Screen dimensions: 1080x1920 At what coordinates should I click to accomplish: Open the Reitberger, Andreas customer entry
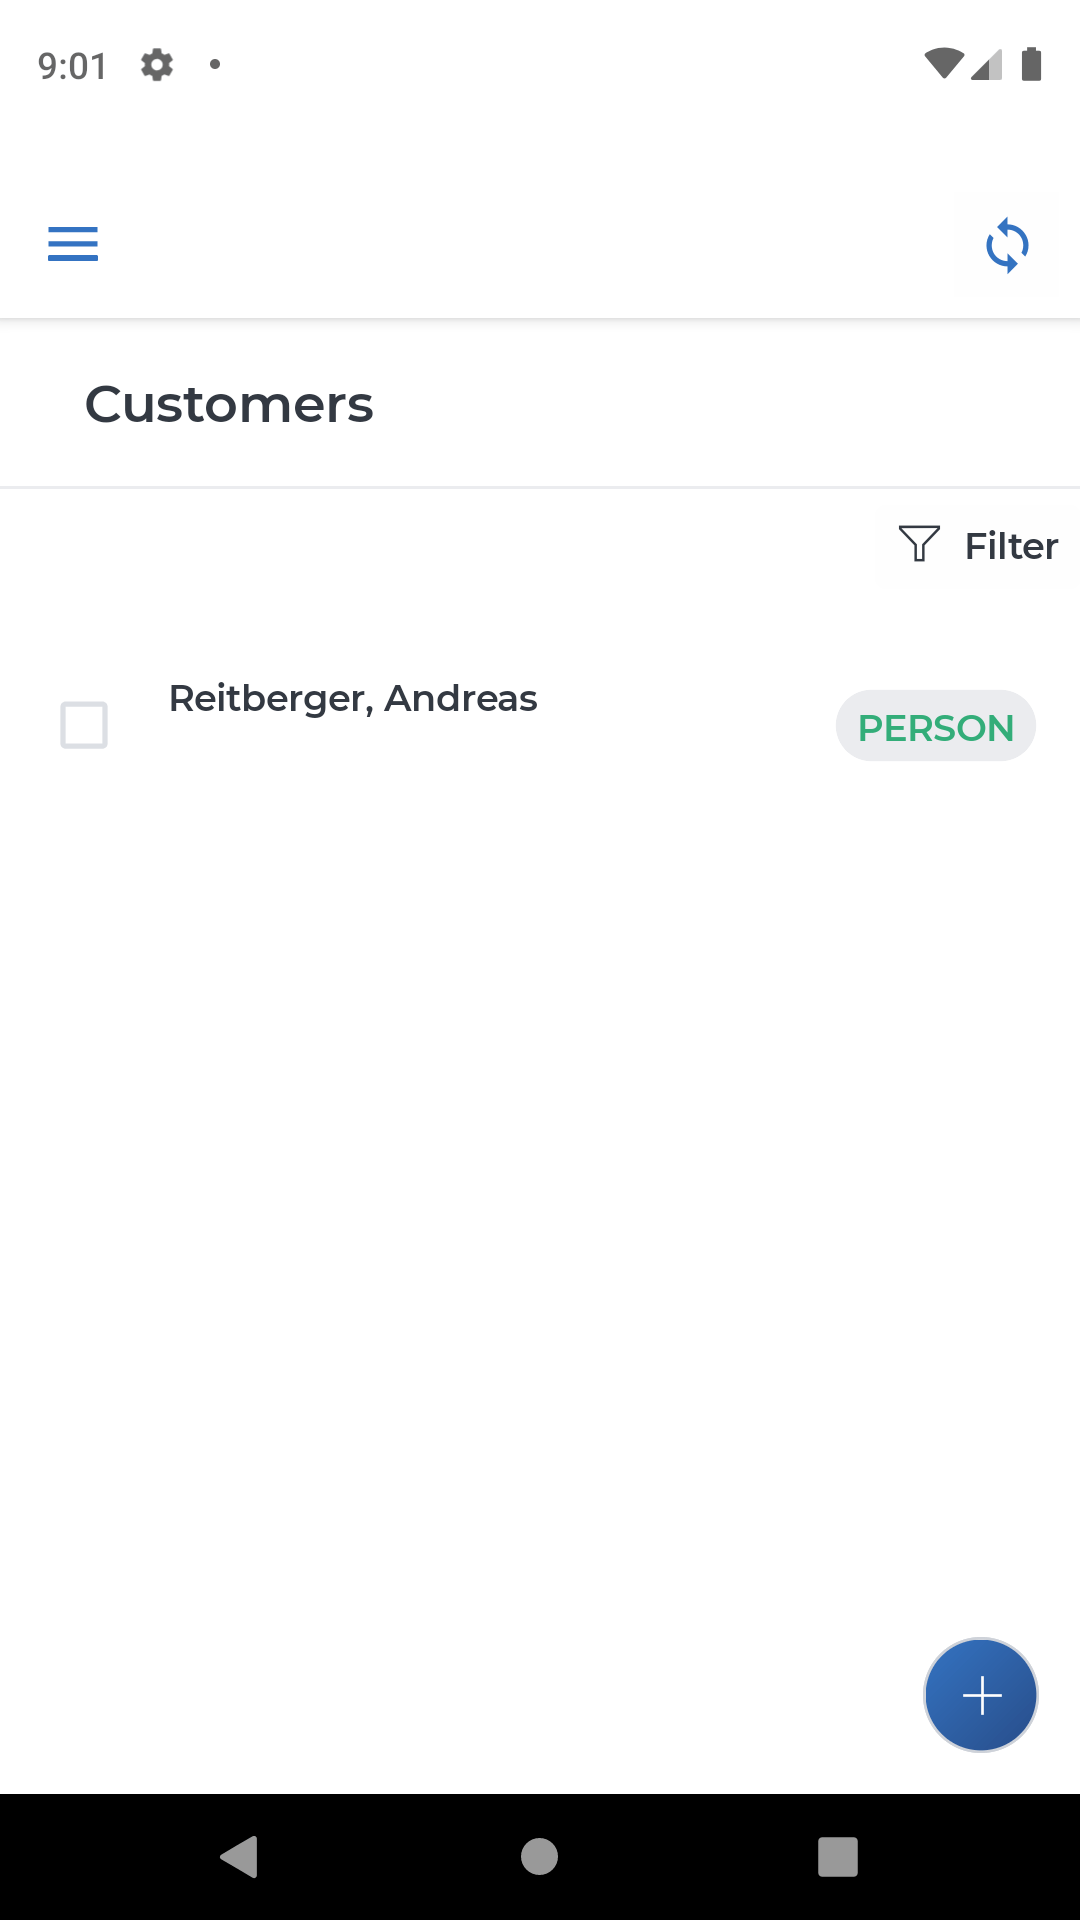coord(353,698)
